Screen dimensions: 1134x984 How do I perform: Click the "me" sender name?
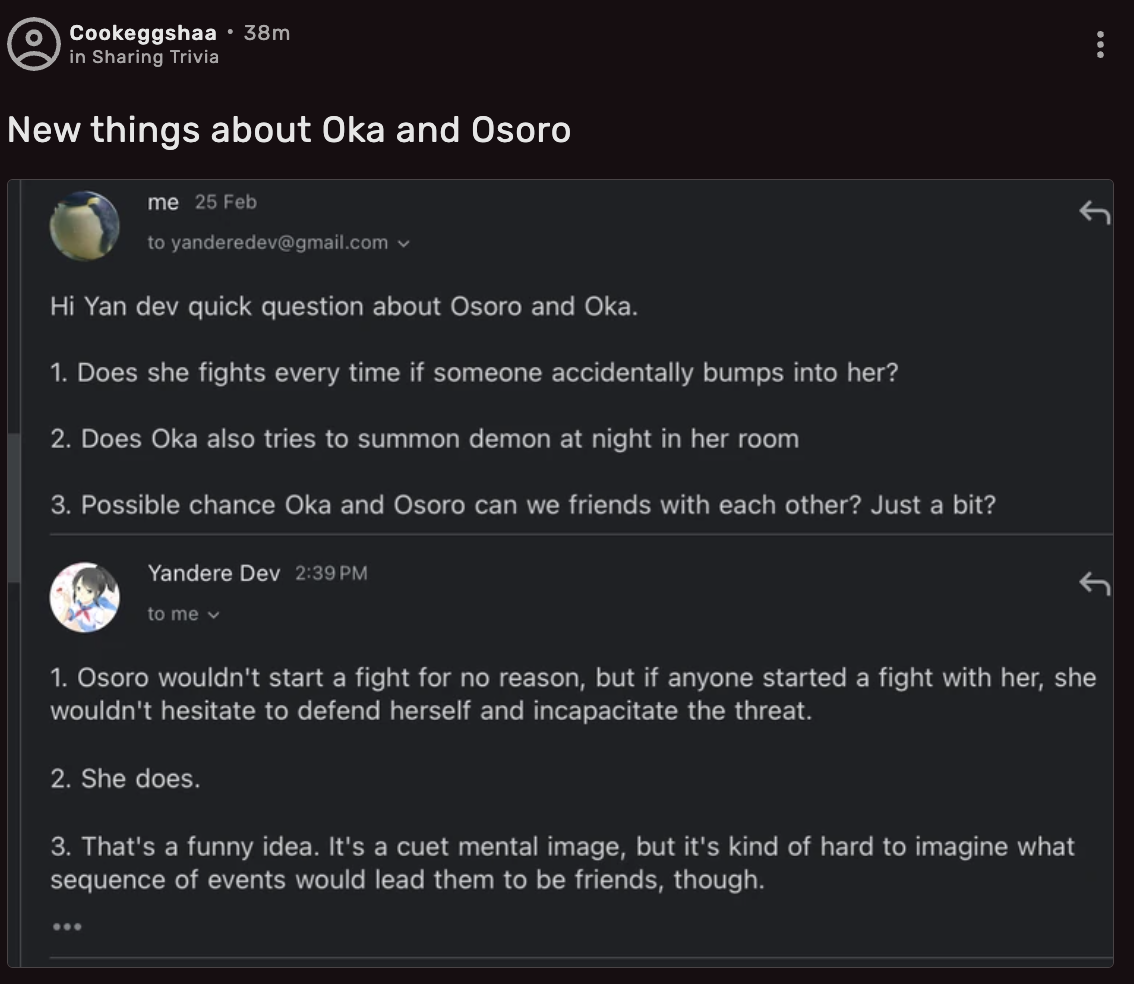(163, 202)
